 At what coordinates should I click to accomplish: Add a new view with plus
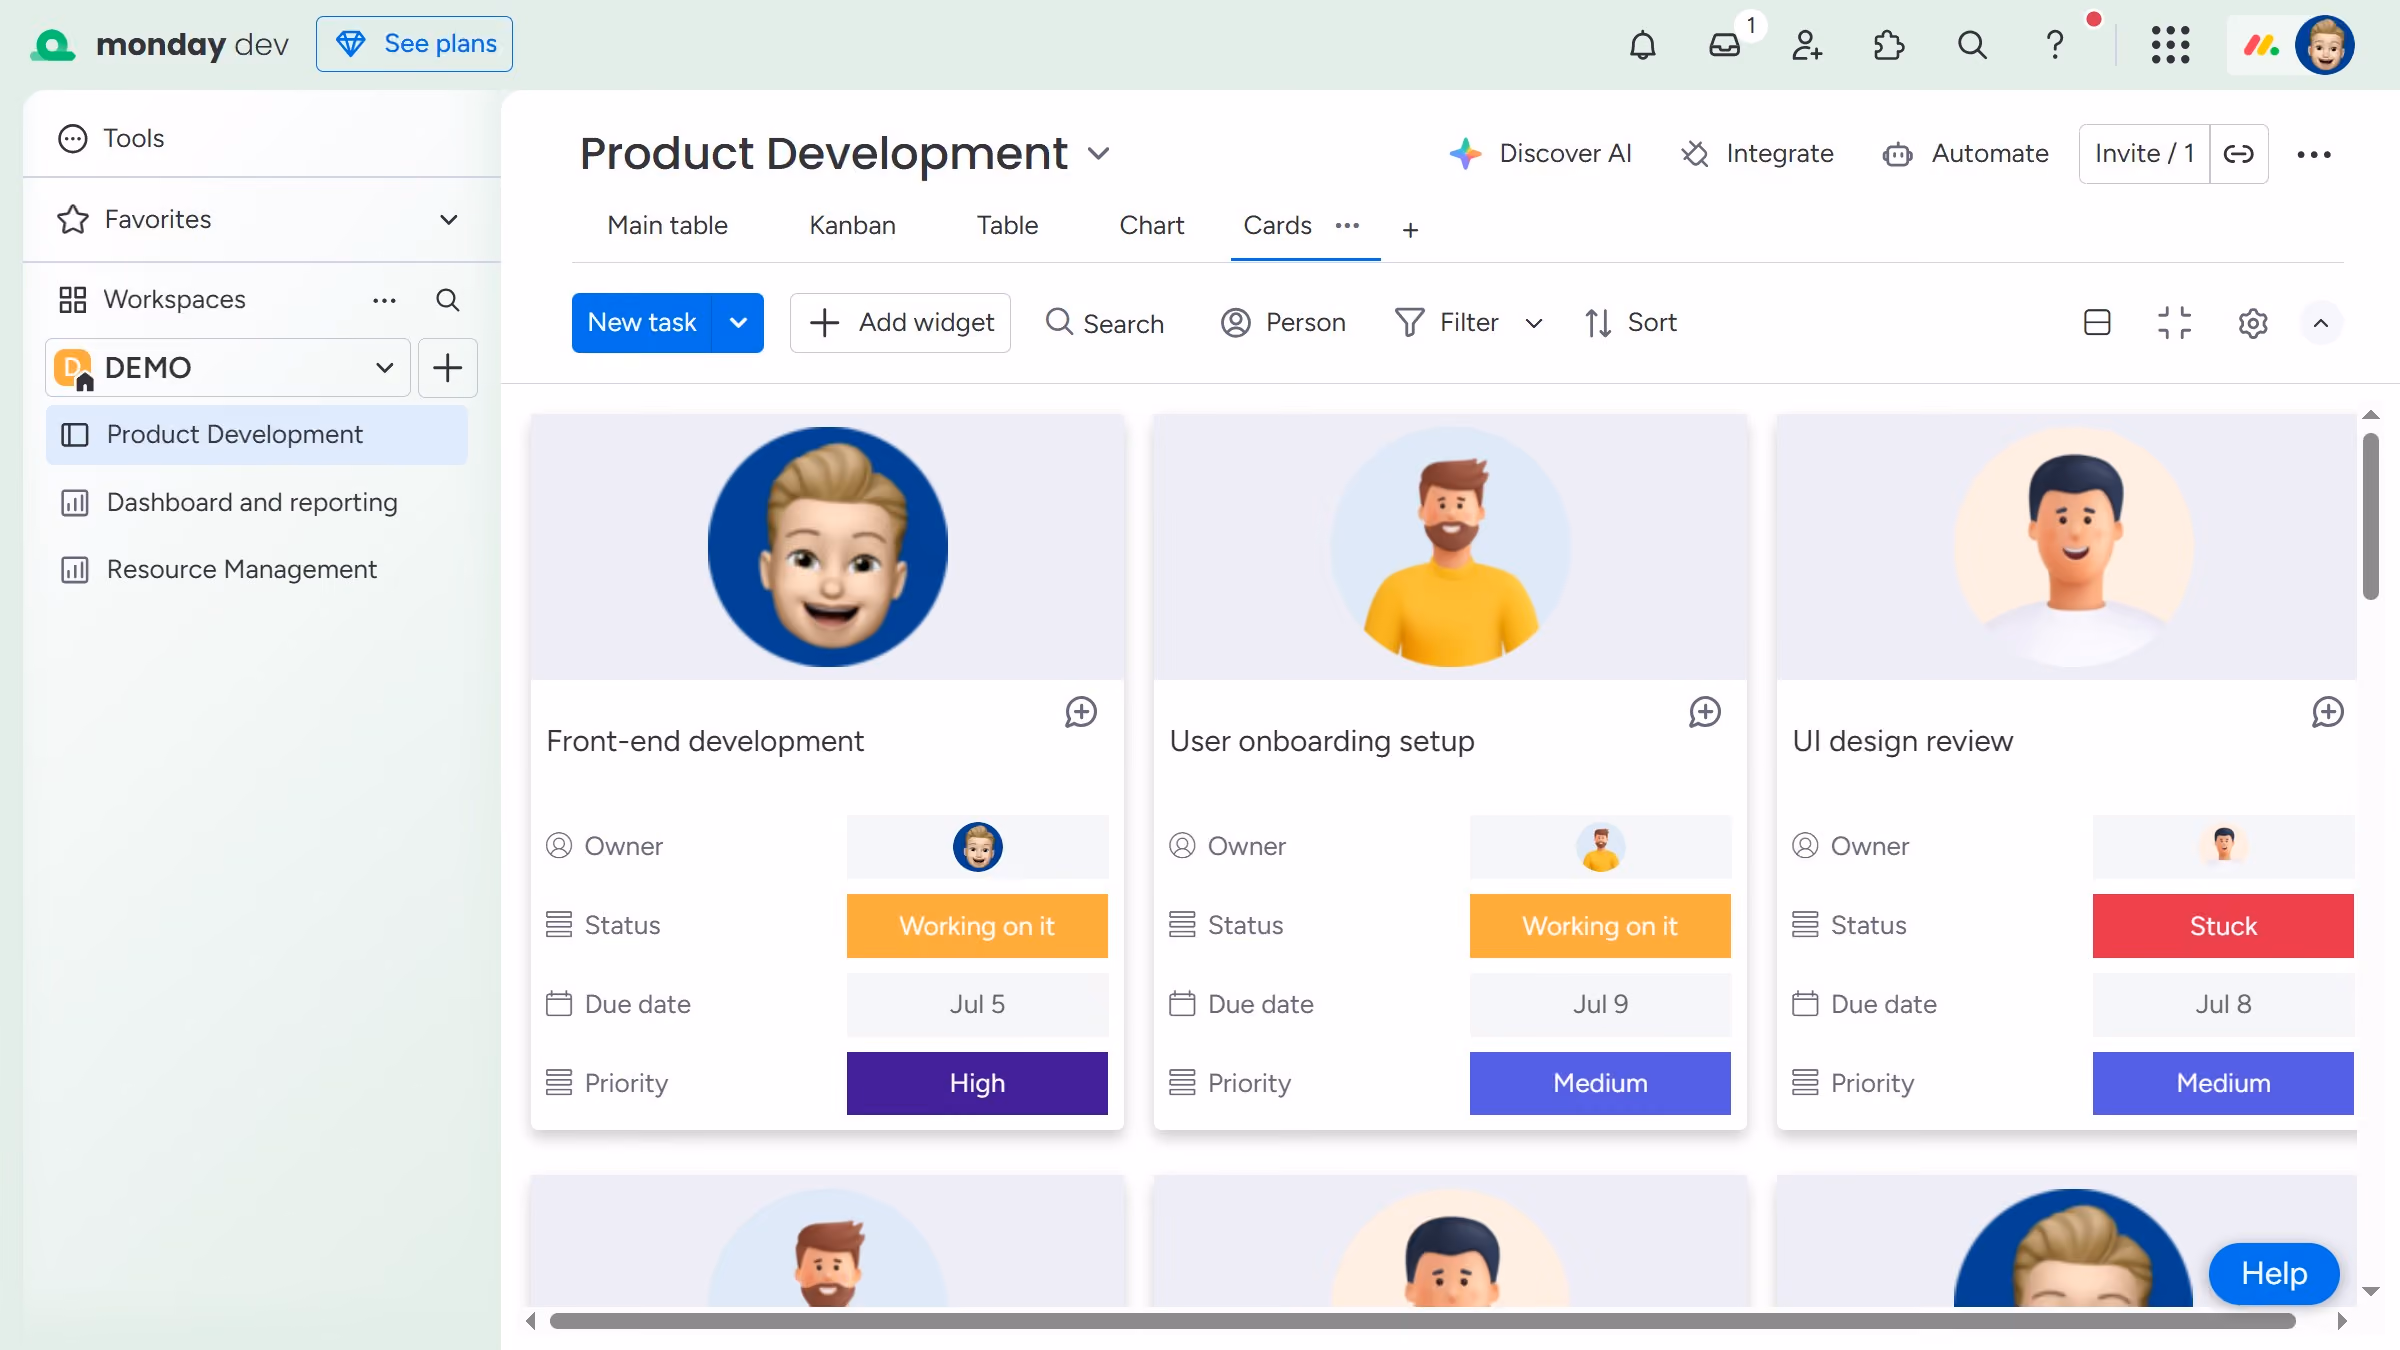point(1410,230)
